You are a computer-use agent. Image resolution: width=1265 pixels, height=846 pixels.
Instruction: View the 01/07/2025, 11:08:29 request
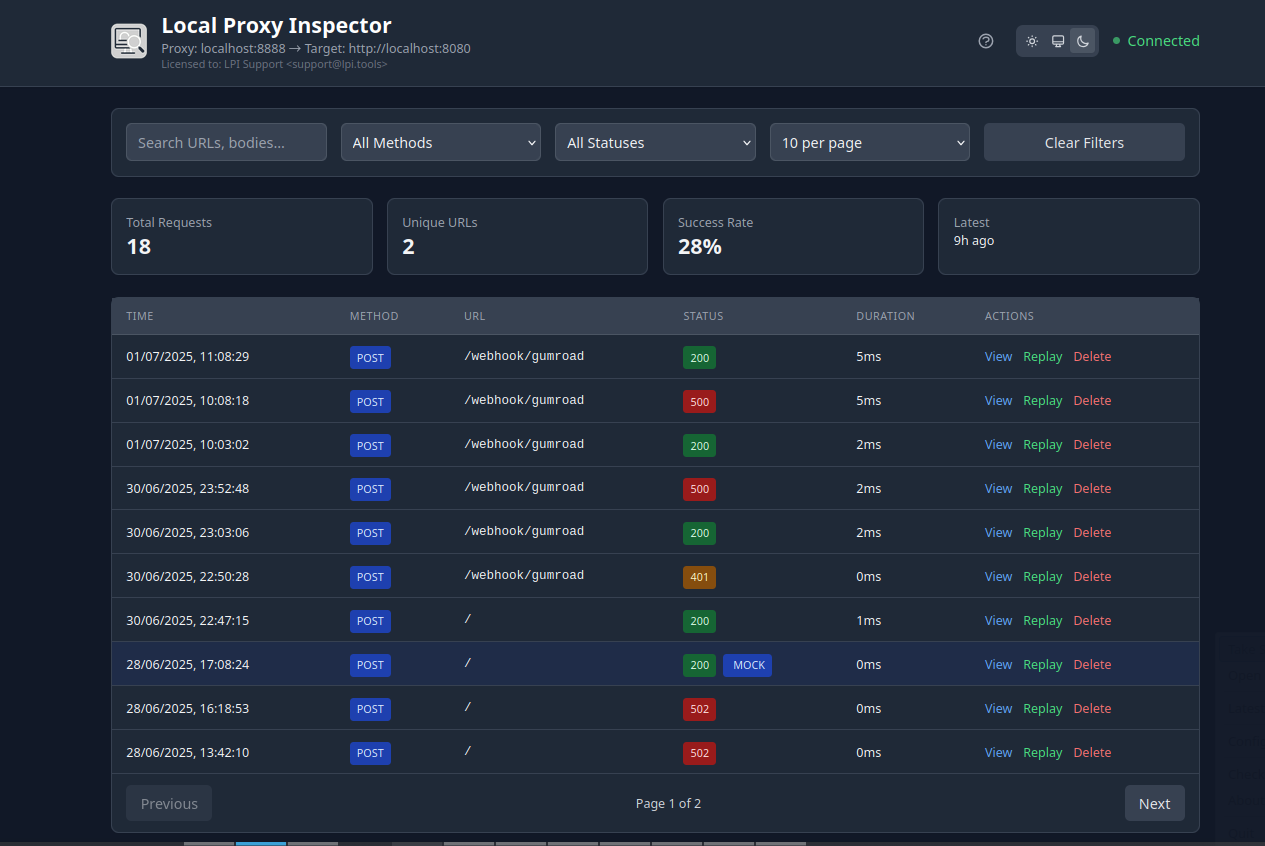(998, 356)
